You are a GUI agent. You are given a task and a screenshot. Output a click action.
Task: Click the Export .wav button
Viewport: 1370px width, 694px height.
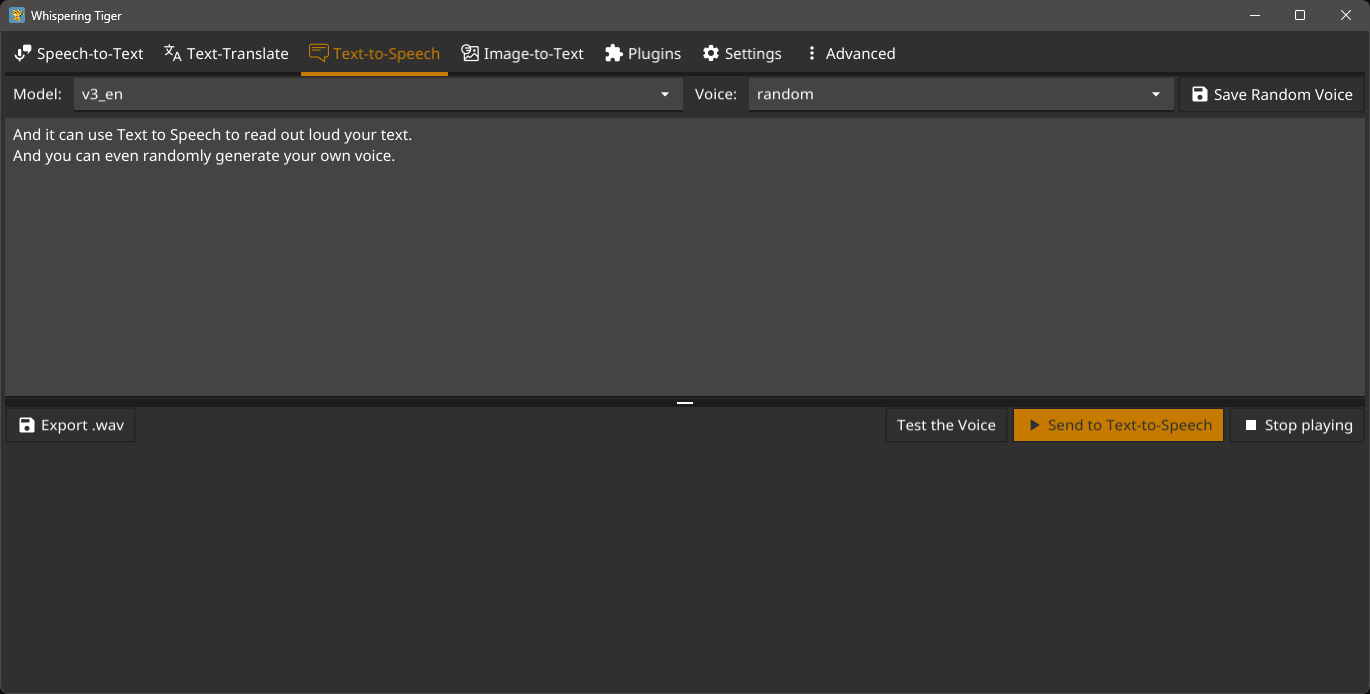click(x=71, y=425)
